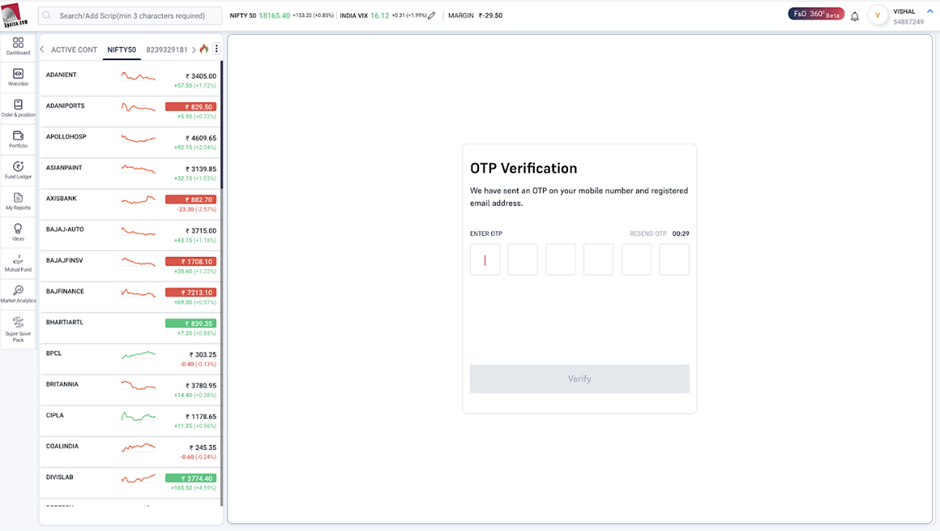
Task: Open the Dashboard sidebar icon
Action: 18,46
